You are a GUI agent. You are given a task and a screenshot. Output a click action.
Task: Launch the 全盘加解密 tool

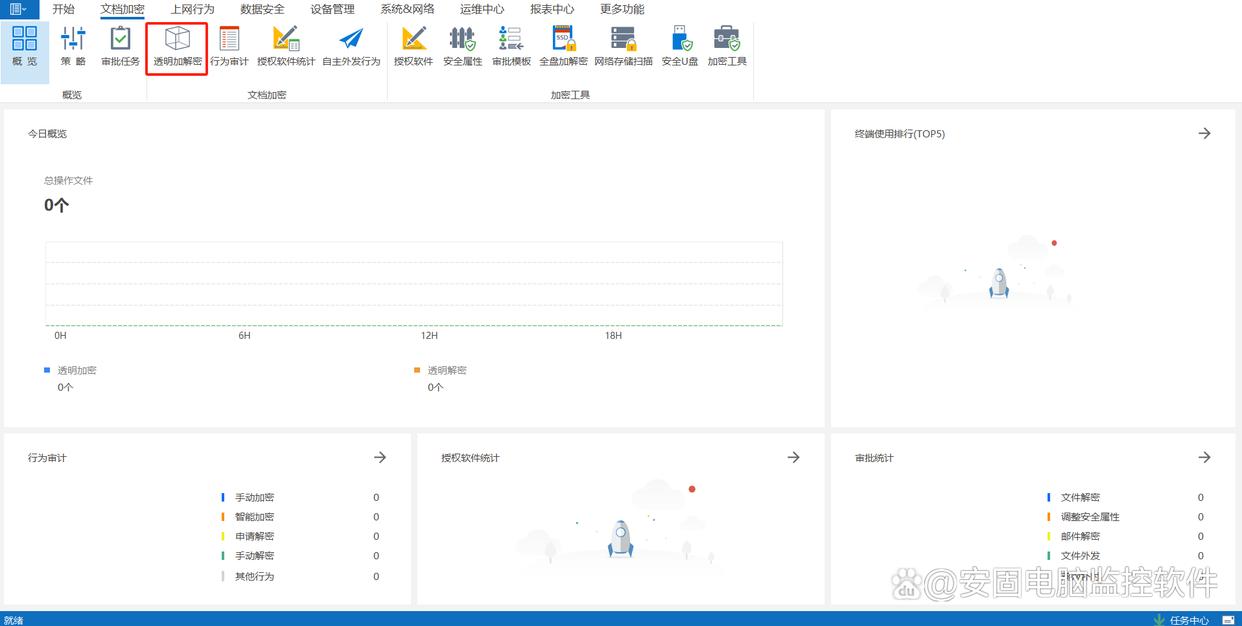click(563, 47)
